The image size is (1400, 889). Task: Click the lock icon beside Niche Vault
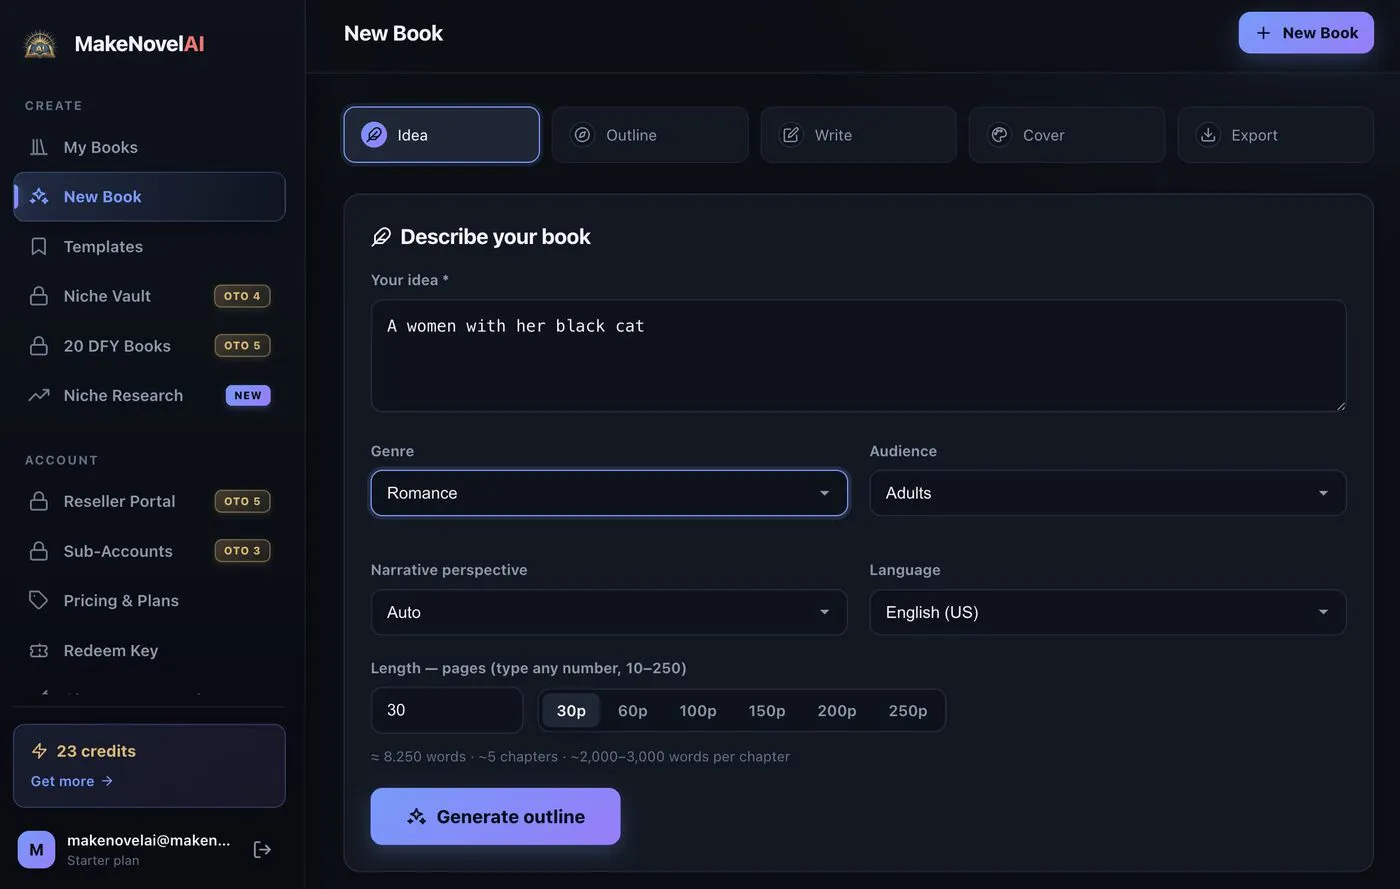[39, 296]
